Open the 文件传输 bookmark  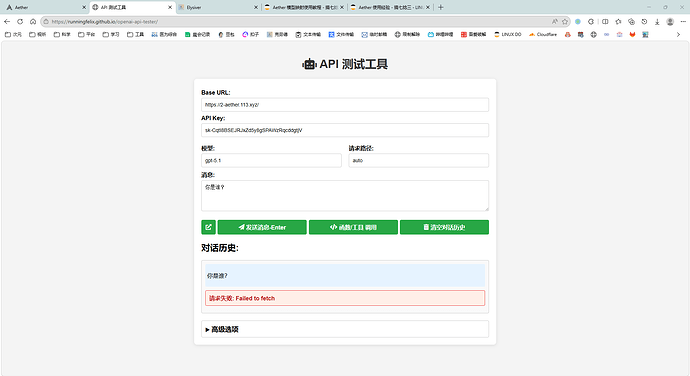click(x=341, y=34)
